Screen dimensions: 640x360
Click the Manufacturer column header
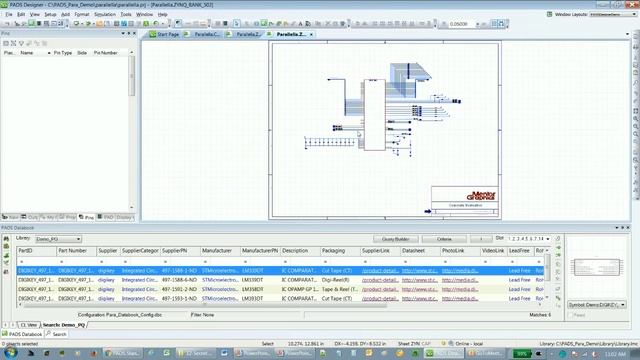(x=220, y=251)
